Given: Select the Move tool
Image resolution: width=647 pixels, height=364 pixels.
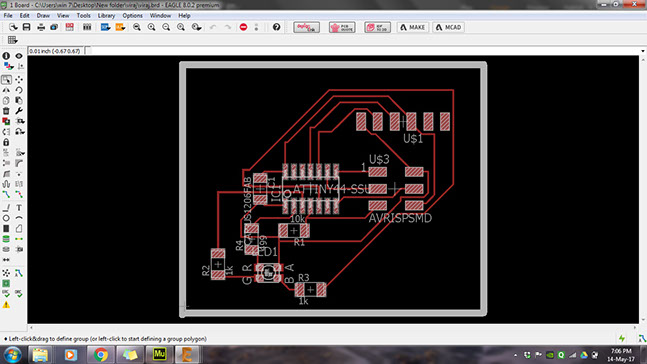Looking at the screenshot, I should pos(19,79).
